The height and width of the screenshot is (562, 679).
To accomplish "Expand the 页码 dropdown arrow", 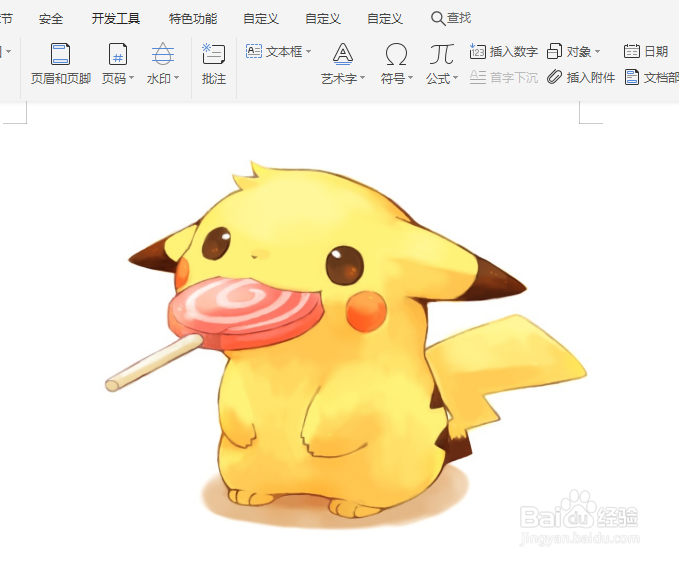I will point(132,78).
